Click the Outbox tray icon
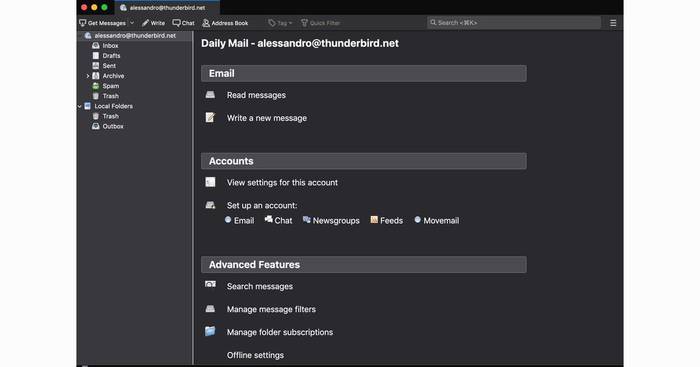 click(x=96, y=126)
